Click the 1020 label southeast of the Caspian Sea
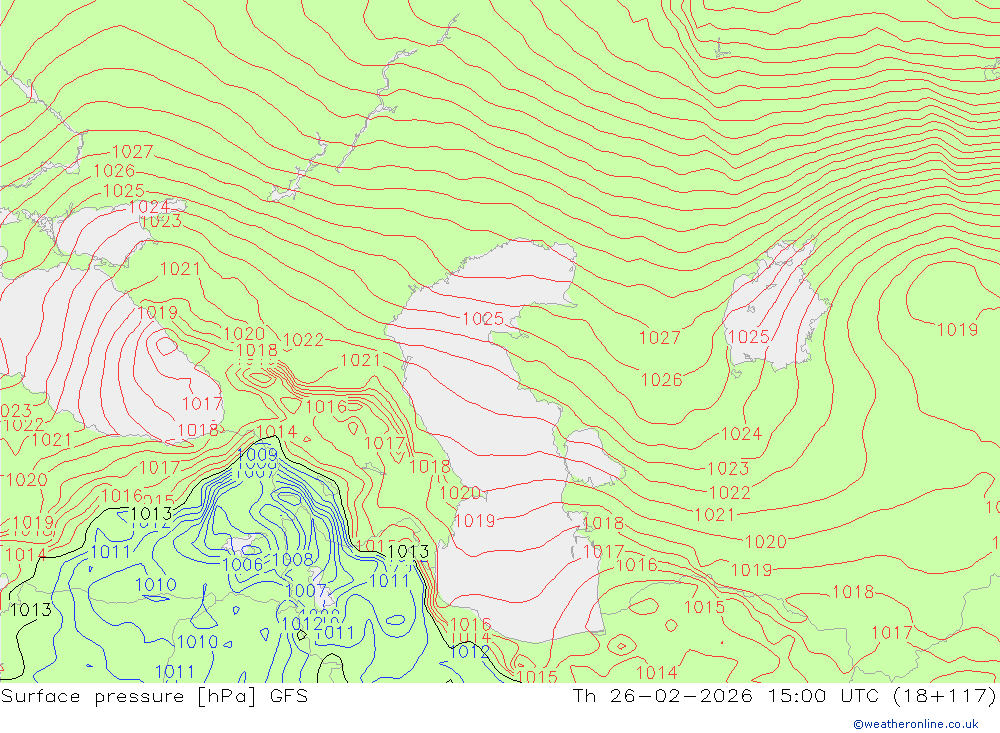 [766, 542]
